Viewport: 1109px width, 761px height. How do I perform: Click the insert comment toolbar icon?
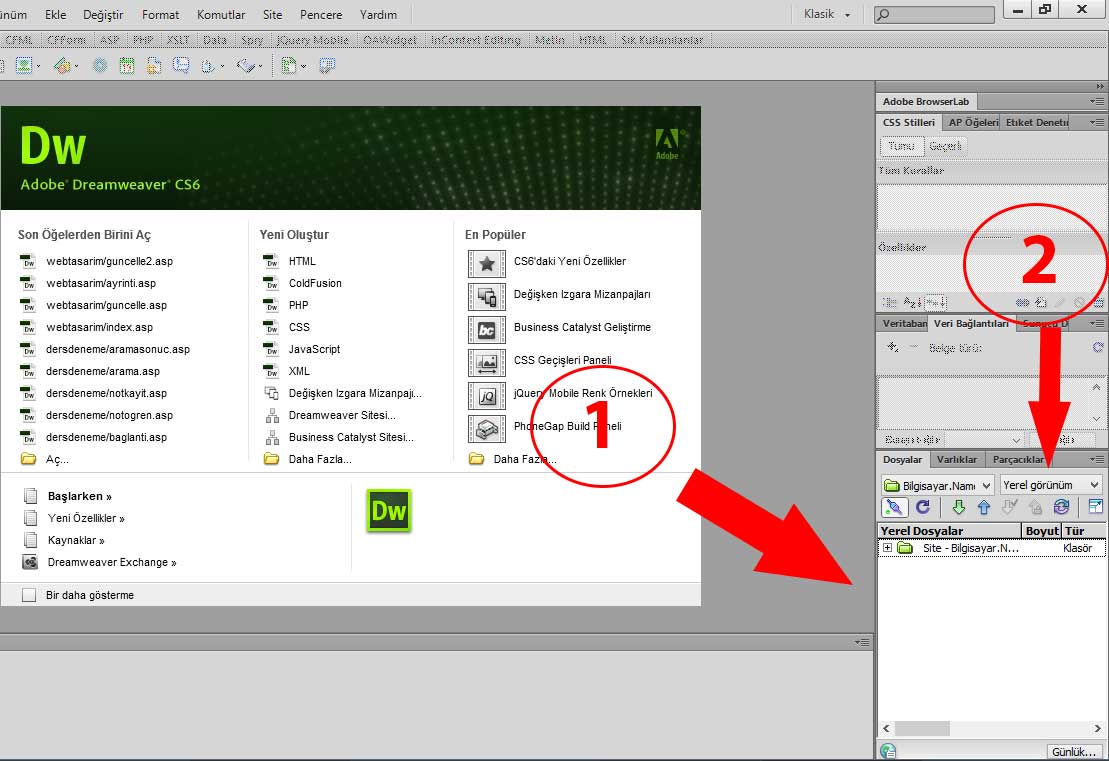(181, 66)
